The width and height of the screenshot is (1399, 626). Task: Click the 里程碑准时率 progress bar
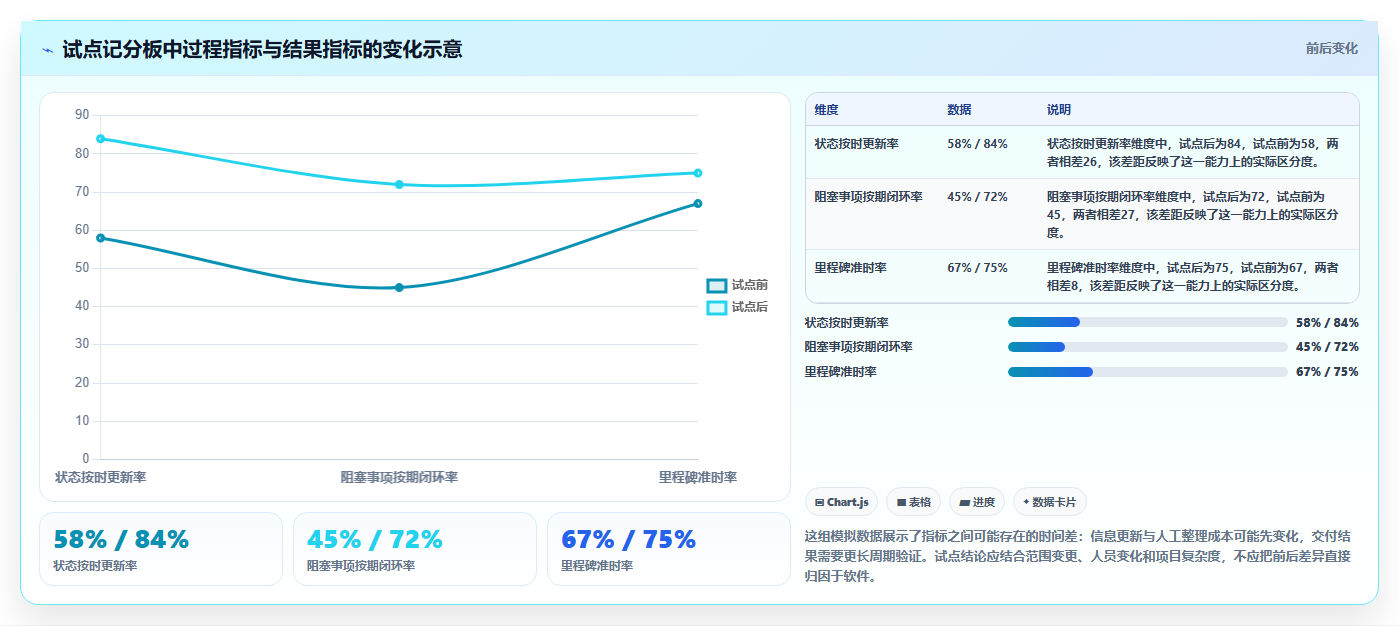point(1148,372)
